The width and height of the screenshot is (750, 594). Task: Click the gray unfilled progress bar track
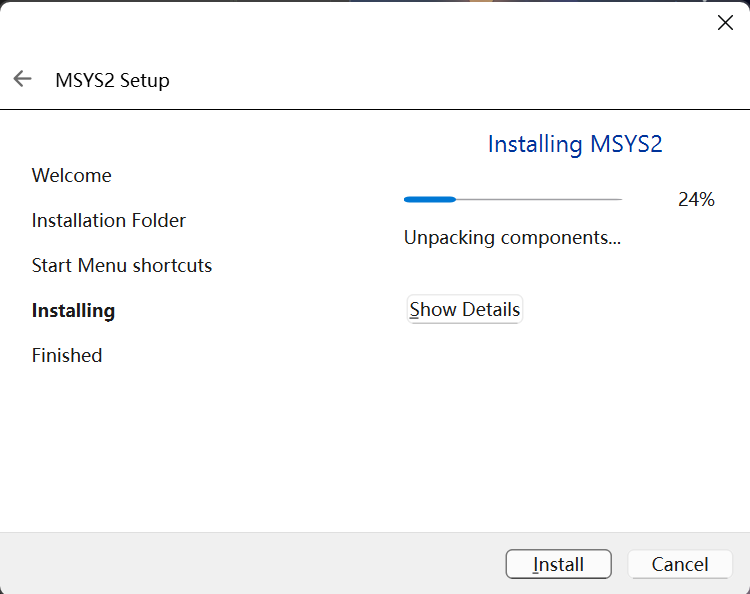click(x=540, y=200)
